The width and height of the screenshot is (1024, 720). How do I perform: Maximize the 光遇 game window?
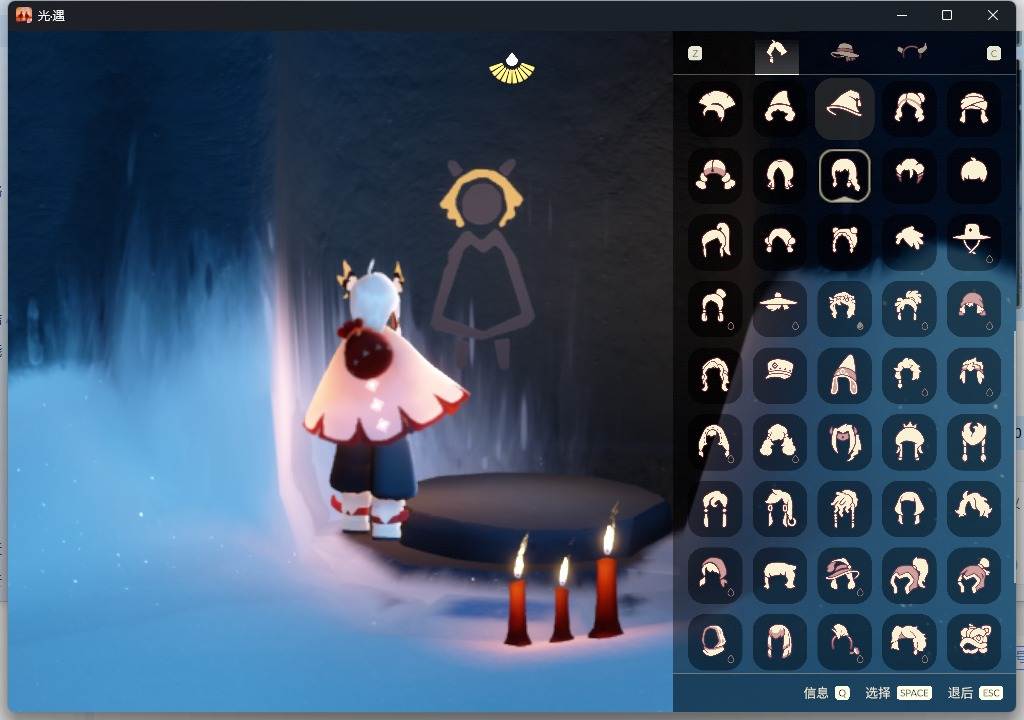(947, 15)
